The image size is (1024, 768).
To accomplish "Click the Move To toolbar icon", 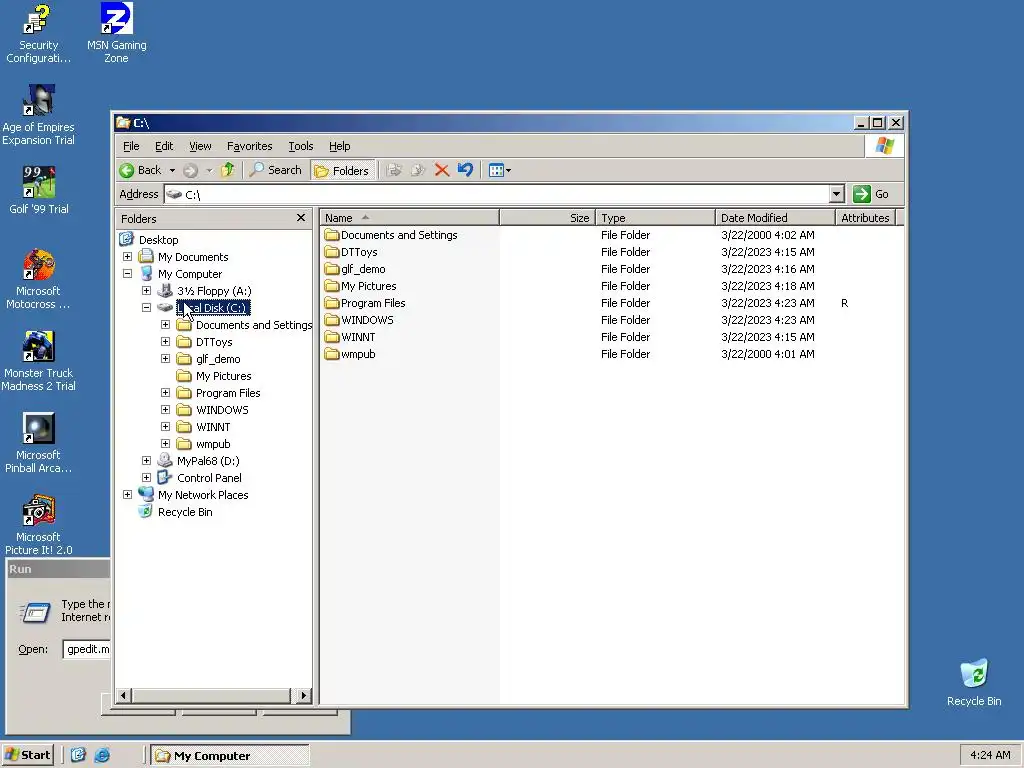I will tap(394, 170).
